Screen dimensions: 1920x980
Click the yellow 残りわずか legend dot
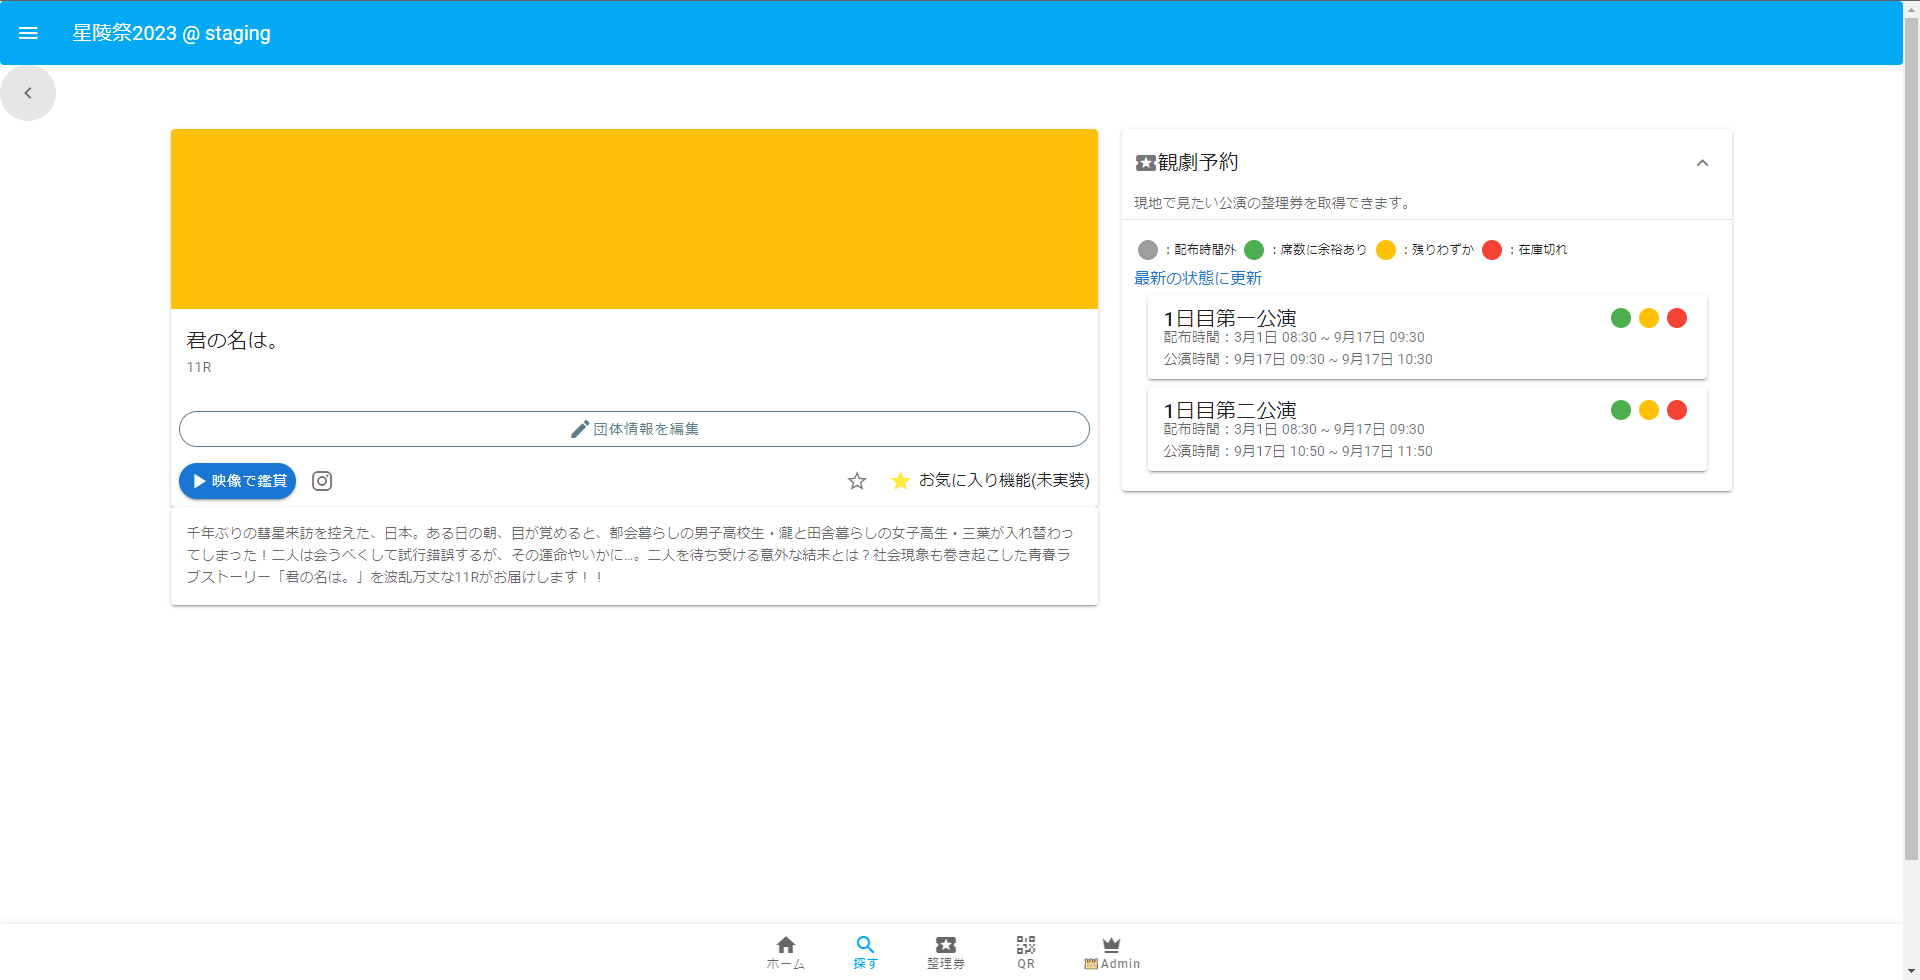[x=1386, y=250]
